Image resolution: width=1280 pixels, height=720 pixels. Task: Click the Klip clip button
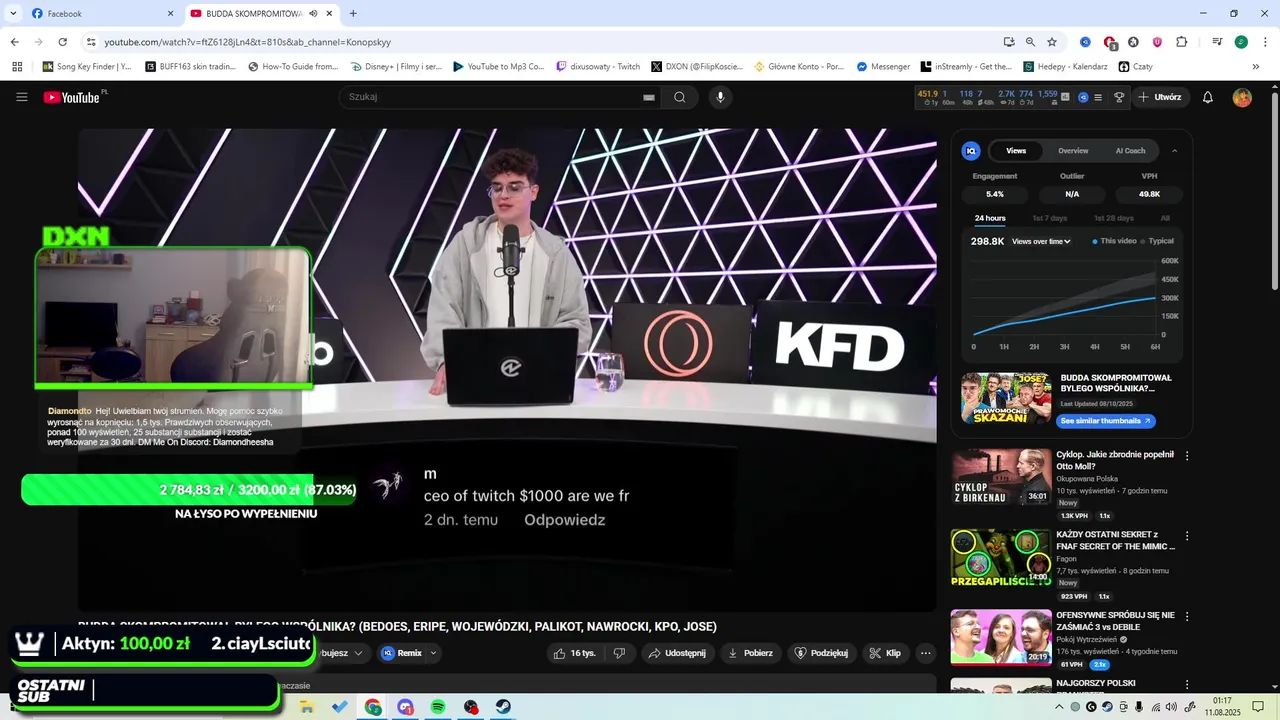tap(885, 653)
